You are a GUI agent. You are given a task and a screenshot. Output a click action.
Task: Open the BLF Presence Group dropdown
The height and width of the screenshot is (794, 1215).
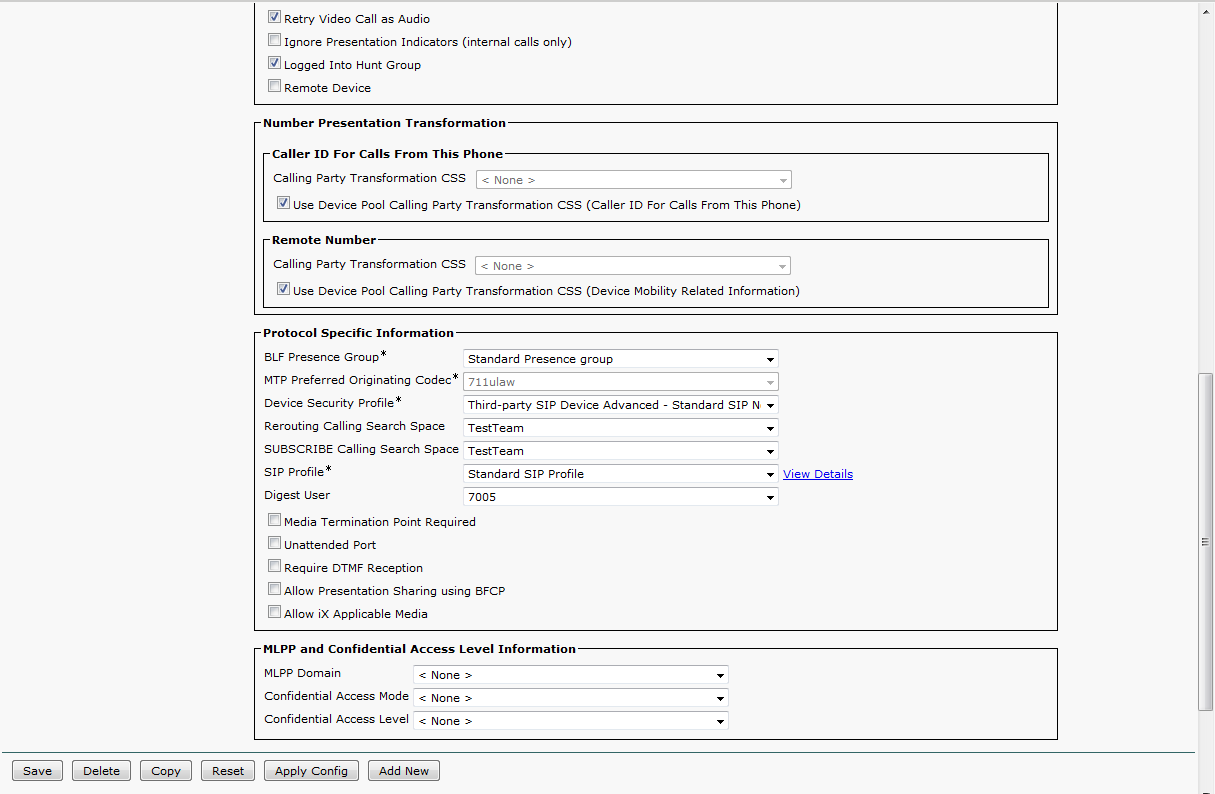[620, 359]
